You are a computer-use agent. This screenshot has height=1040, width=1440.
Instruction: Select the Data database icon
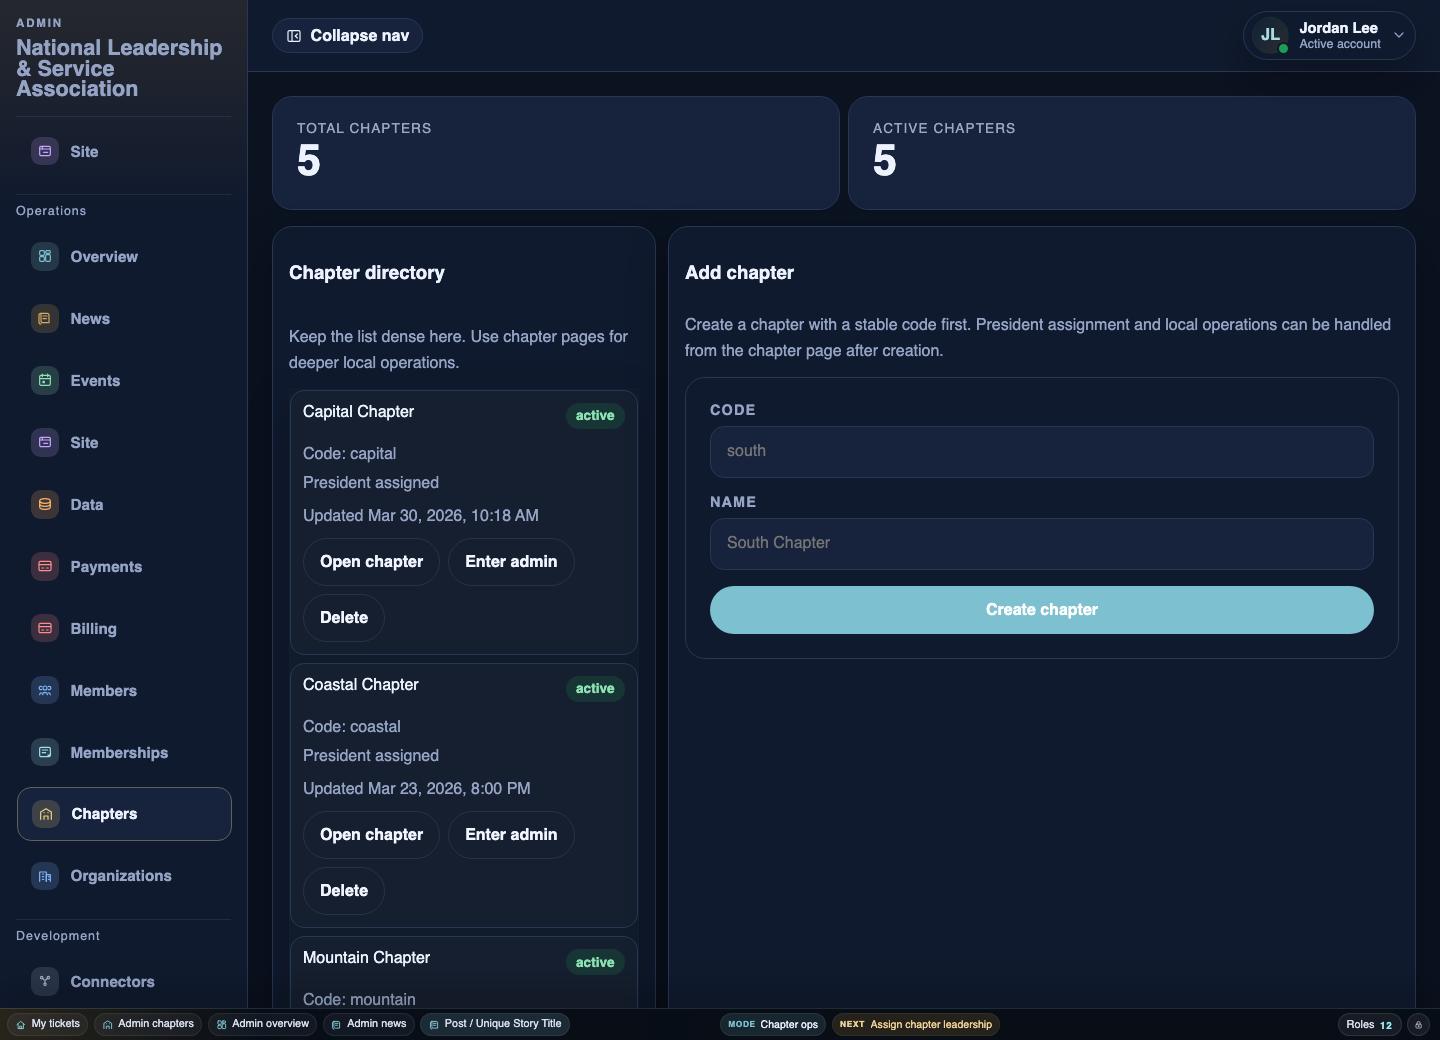[x=45, y=505]
